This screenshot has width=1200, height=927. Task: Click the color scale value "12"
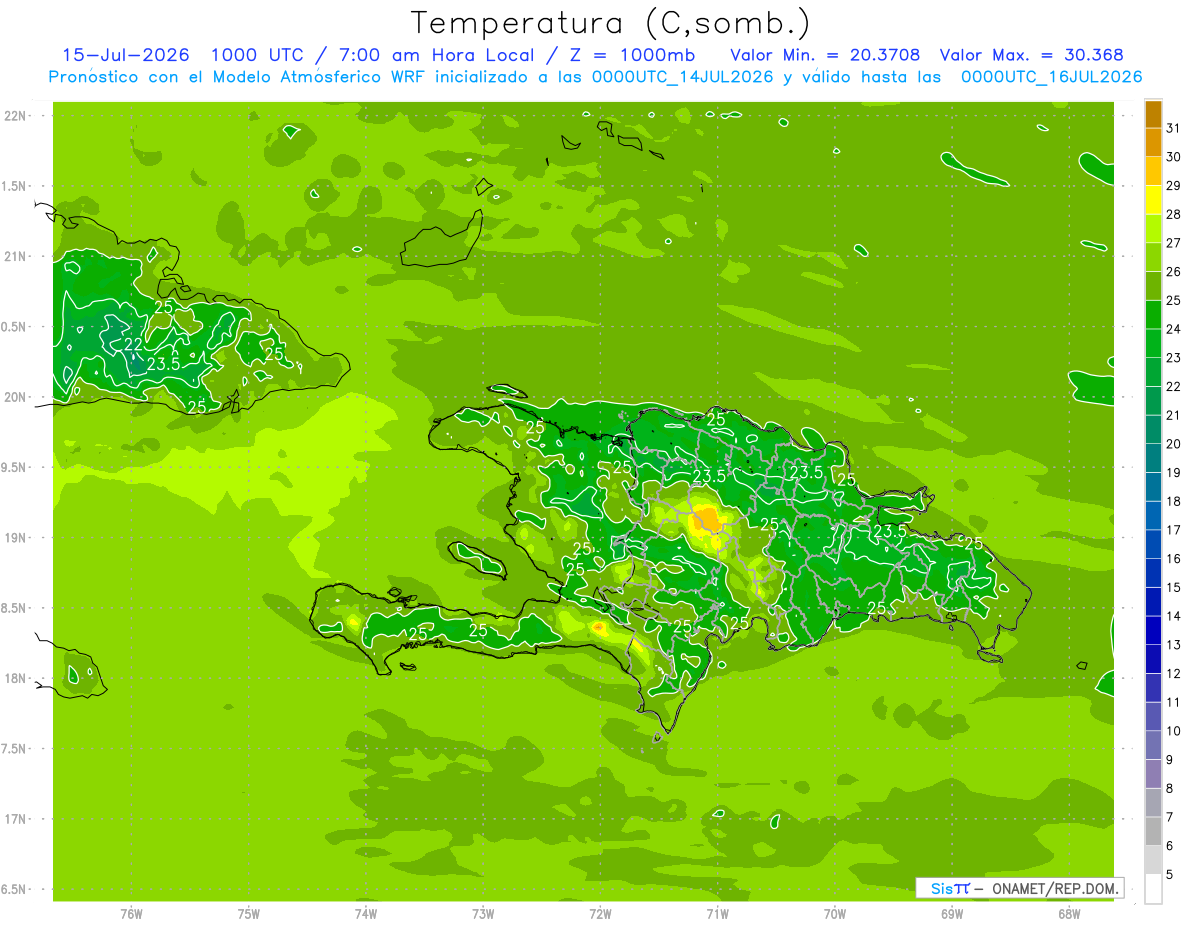1174,674
